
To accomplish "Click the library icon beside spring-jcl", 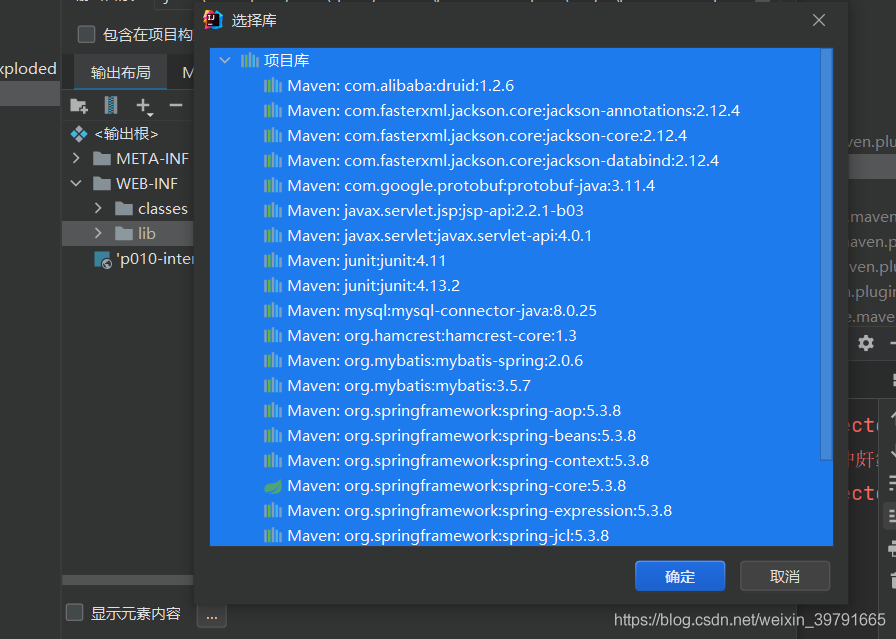I will pyautogui.click(x=273, y=536).
